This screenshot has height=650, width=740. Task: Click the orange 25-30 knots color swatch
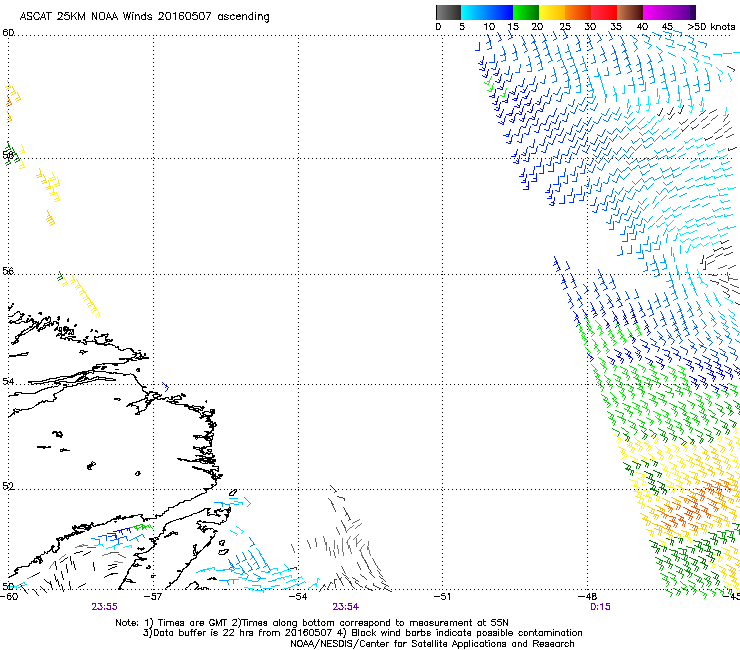click(x=578, y=12)
